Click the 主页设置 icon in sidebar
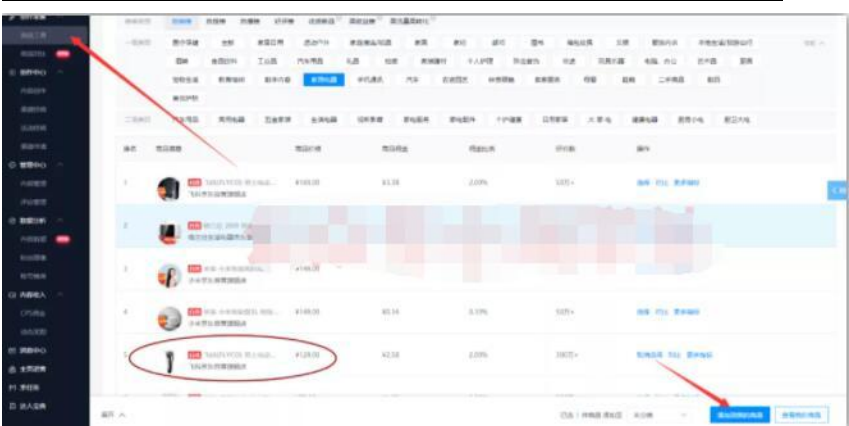The width and height of the screenshot is (849, 426). point(11,369)
